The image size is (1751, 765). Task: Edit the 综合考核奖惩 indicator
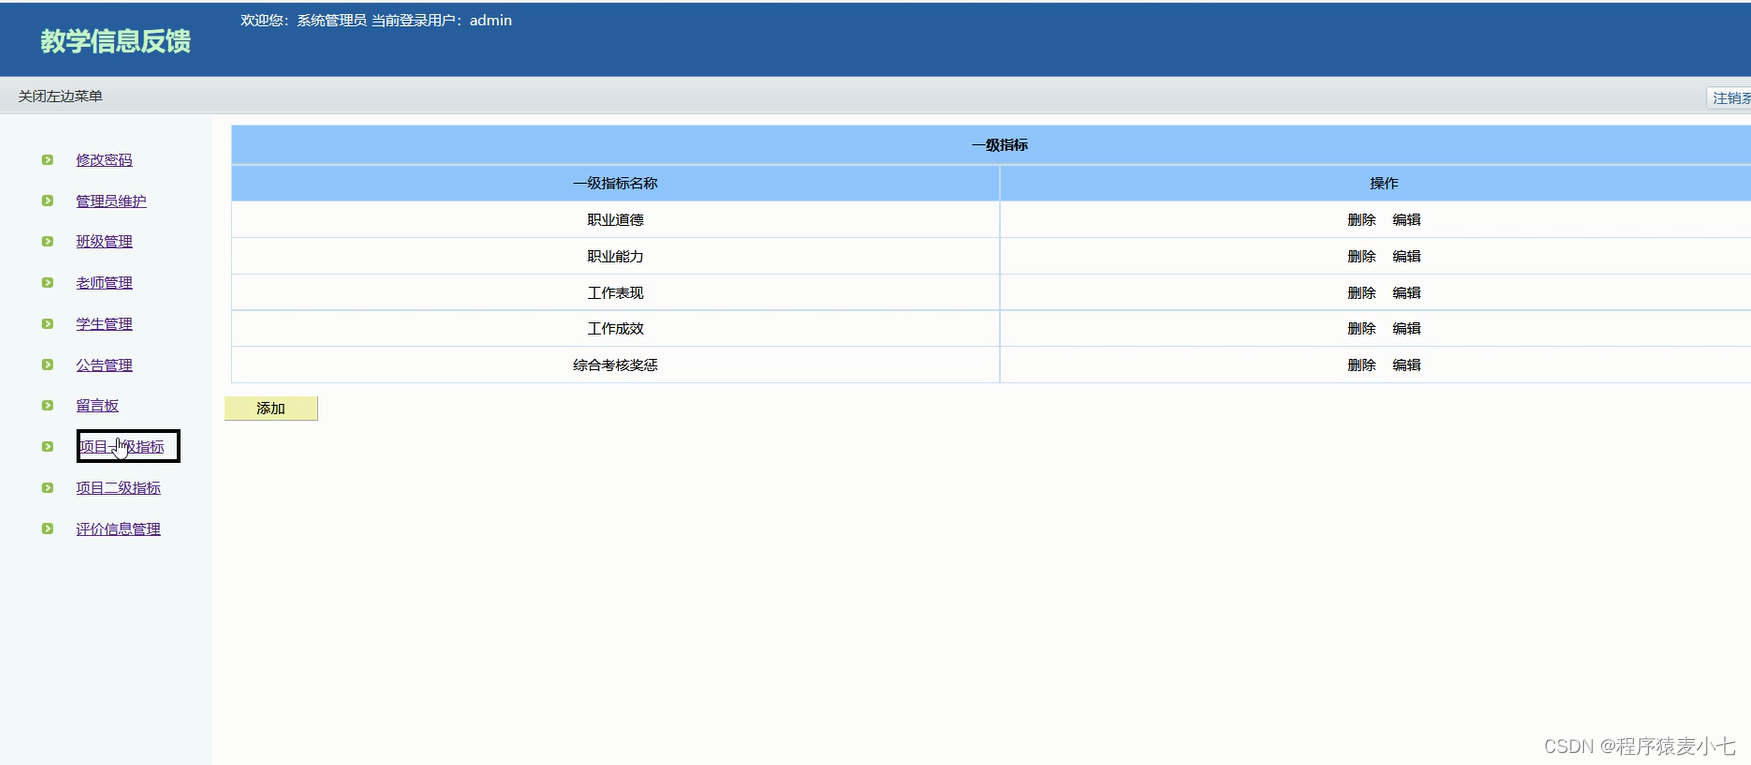coord(1406,365)
